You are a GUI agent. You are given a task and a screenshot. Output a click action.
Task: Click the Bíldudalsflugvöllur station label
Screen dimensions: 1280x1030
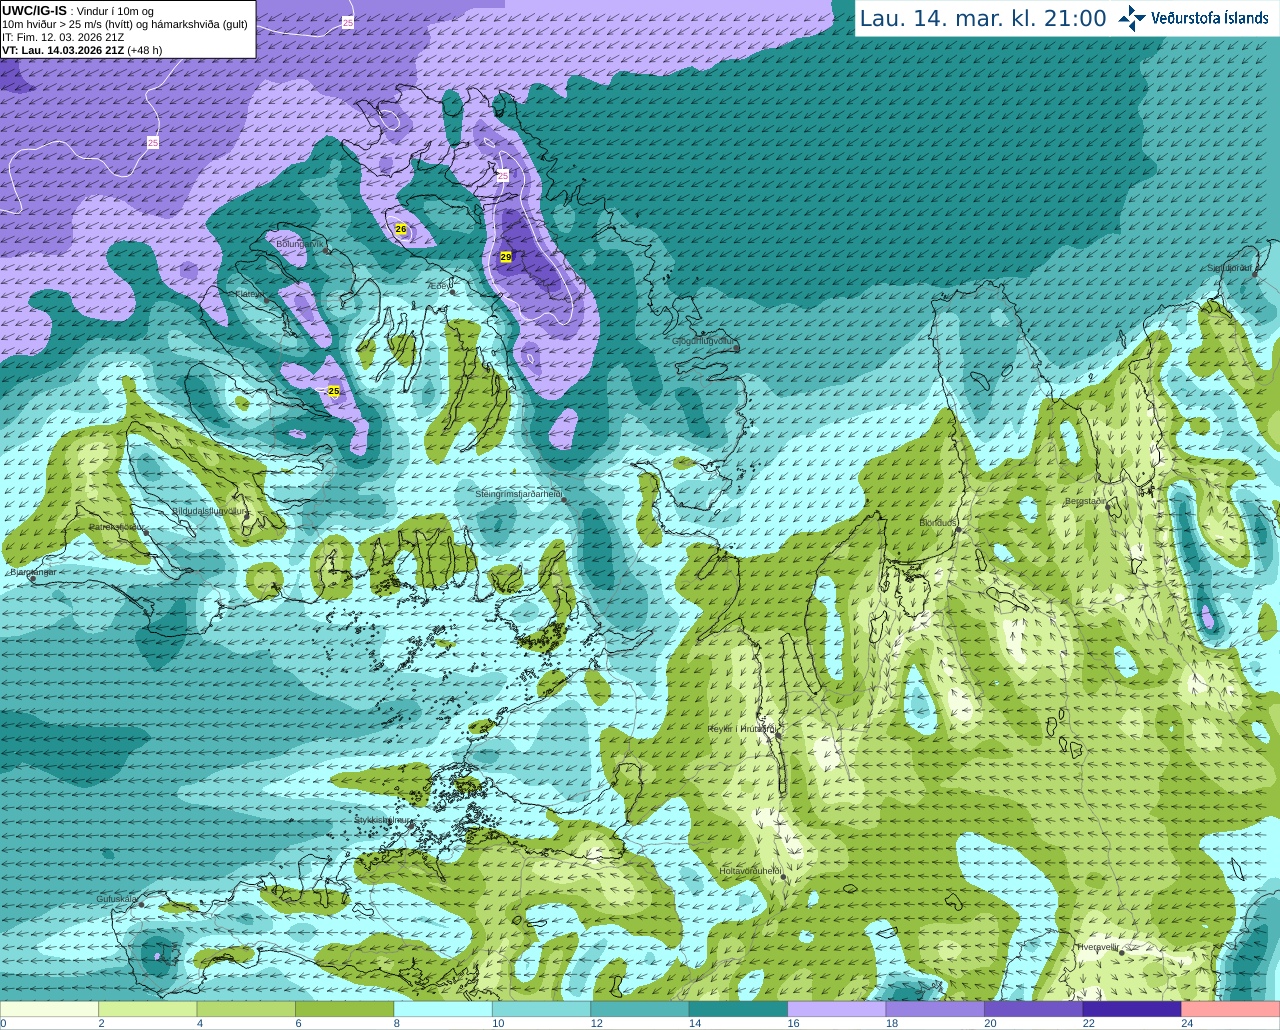pos(208,510)
